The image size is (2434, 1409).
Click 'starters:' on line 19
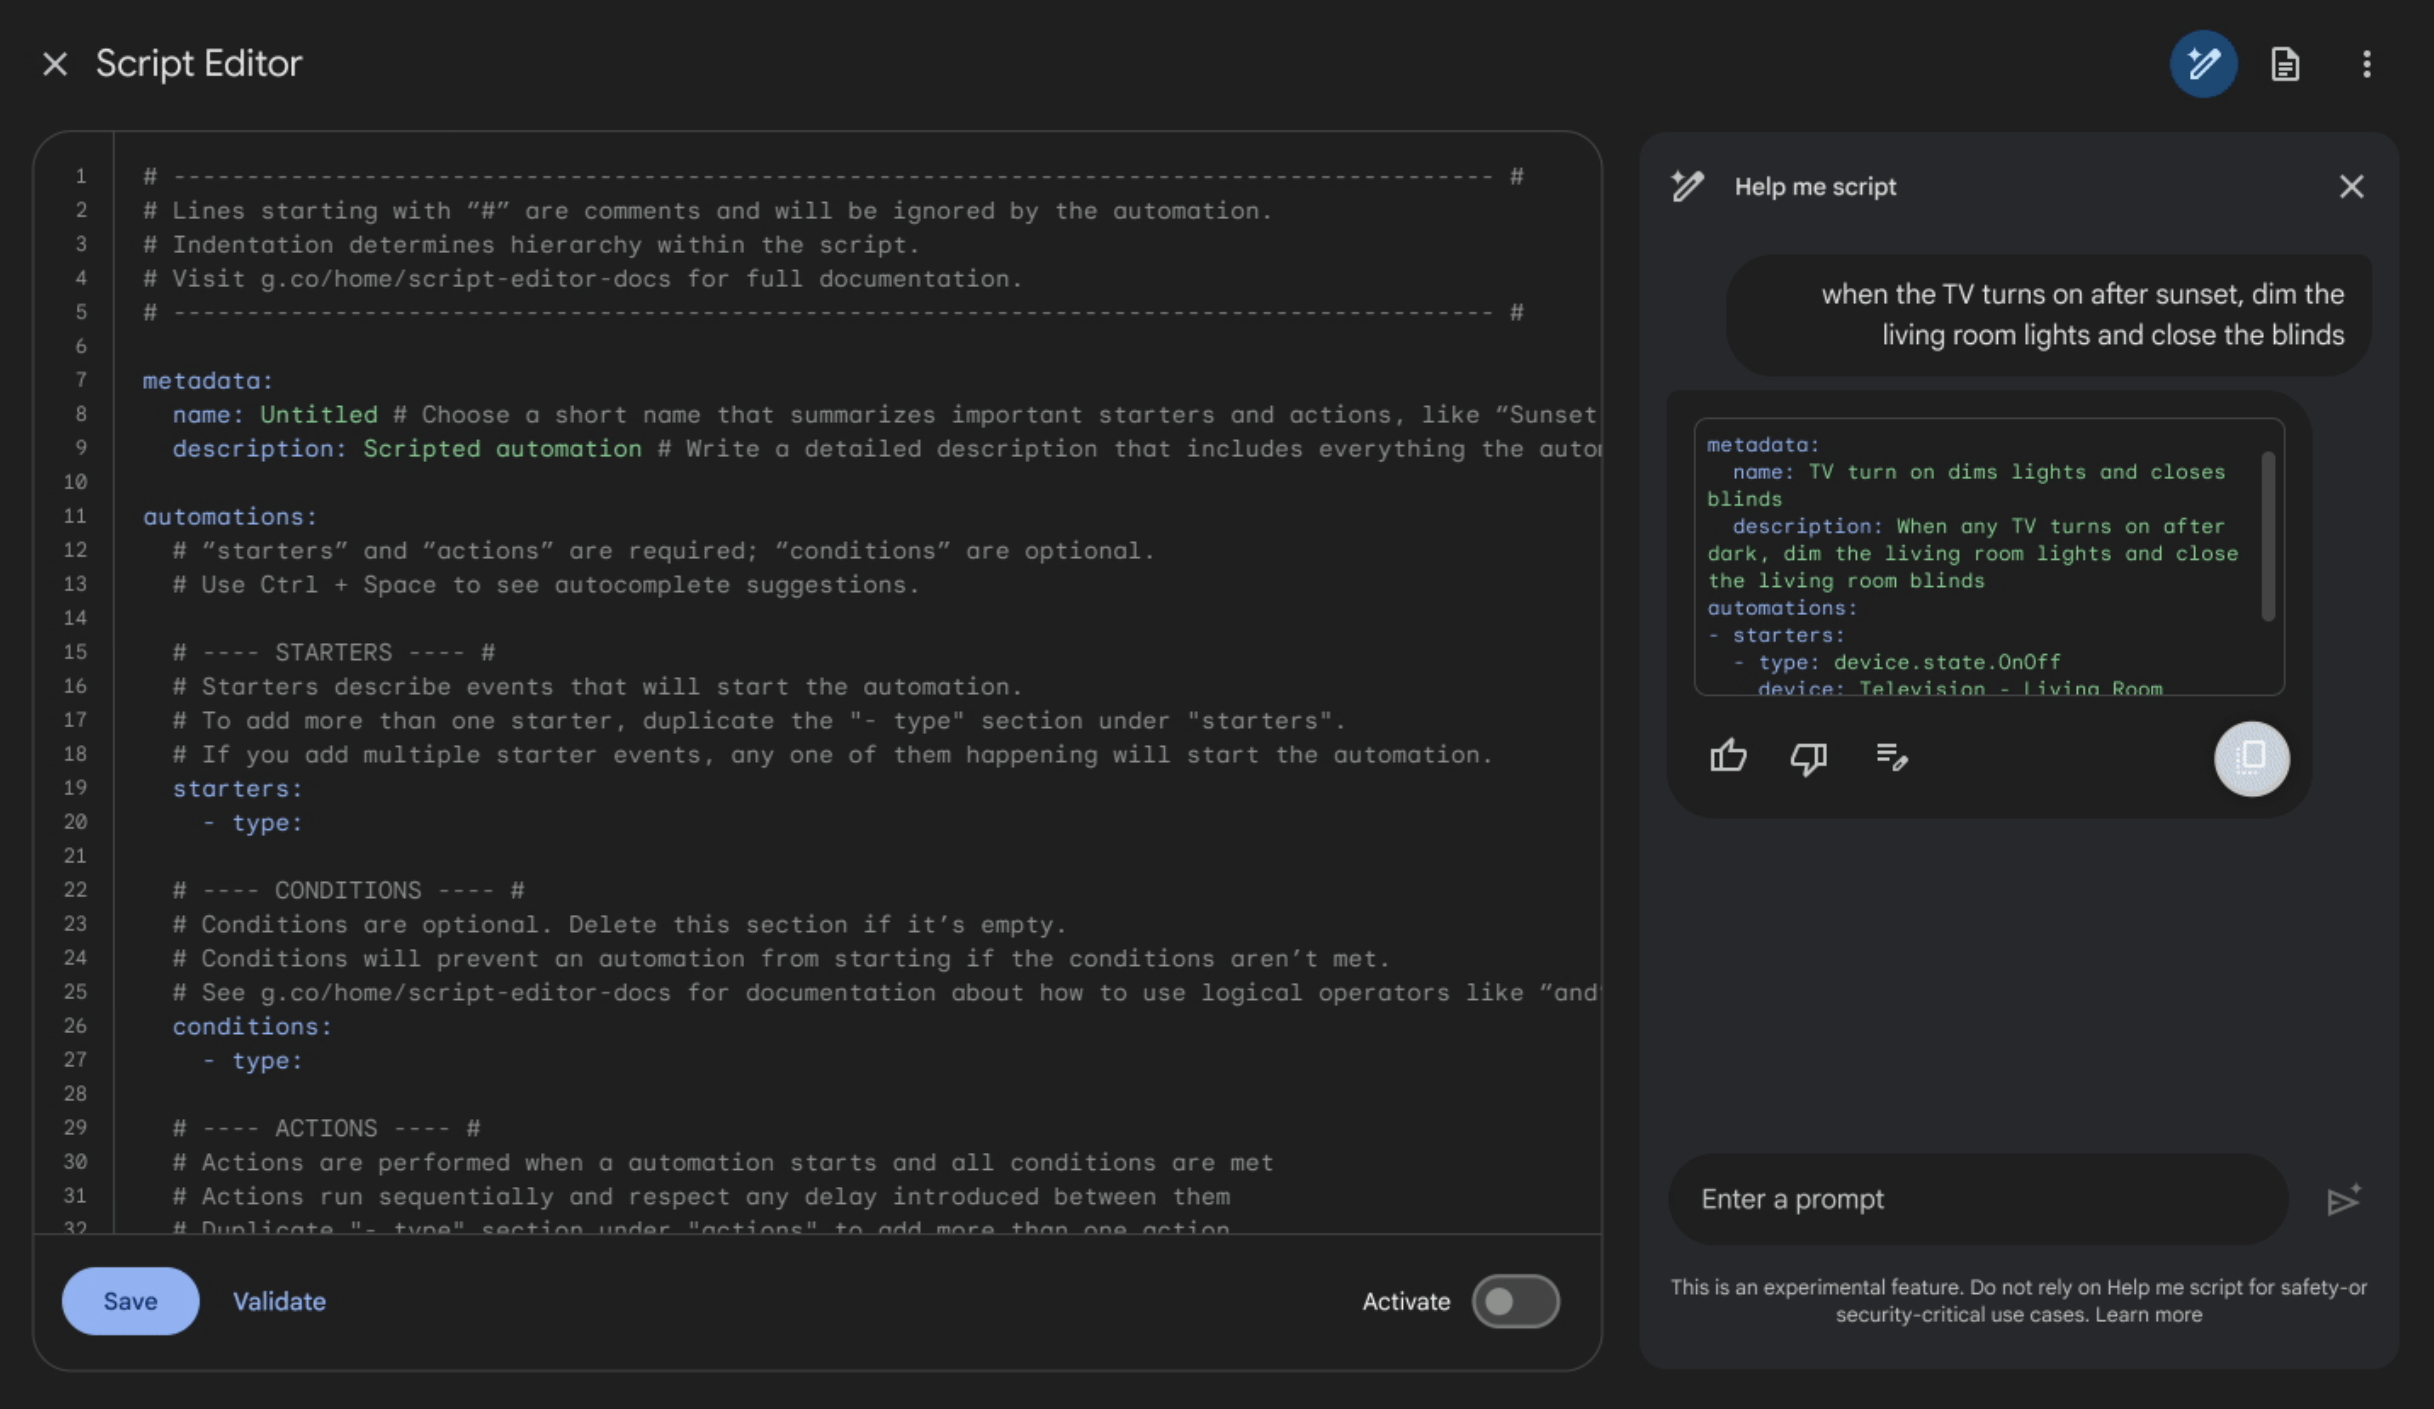point(237,789)
